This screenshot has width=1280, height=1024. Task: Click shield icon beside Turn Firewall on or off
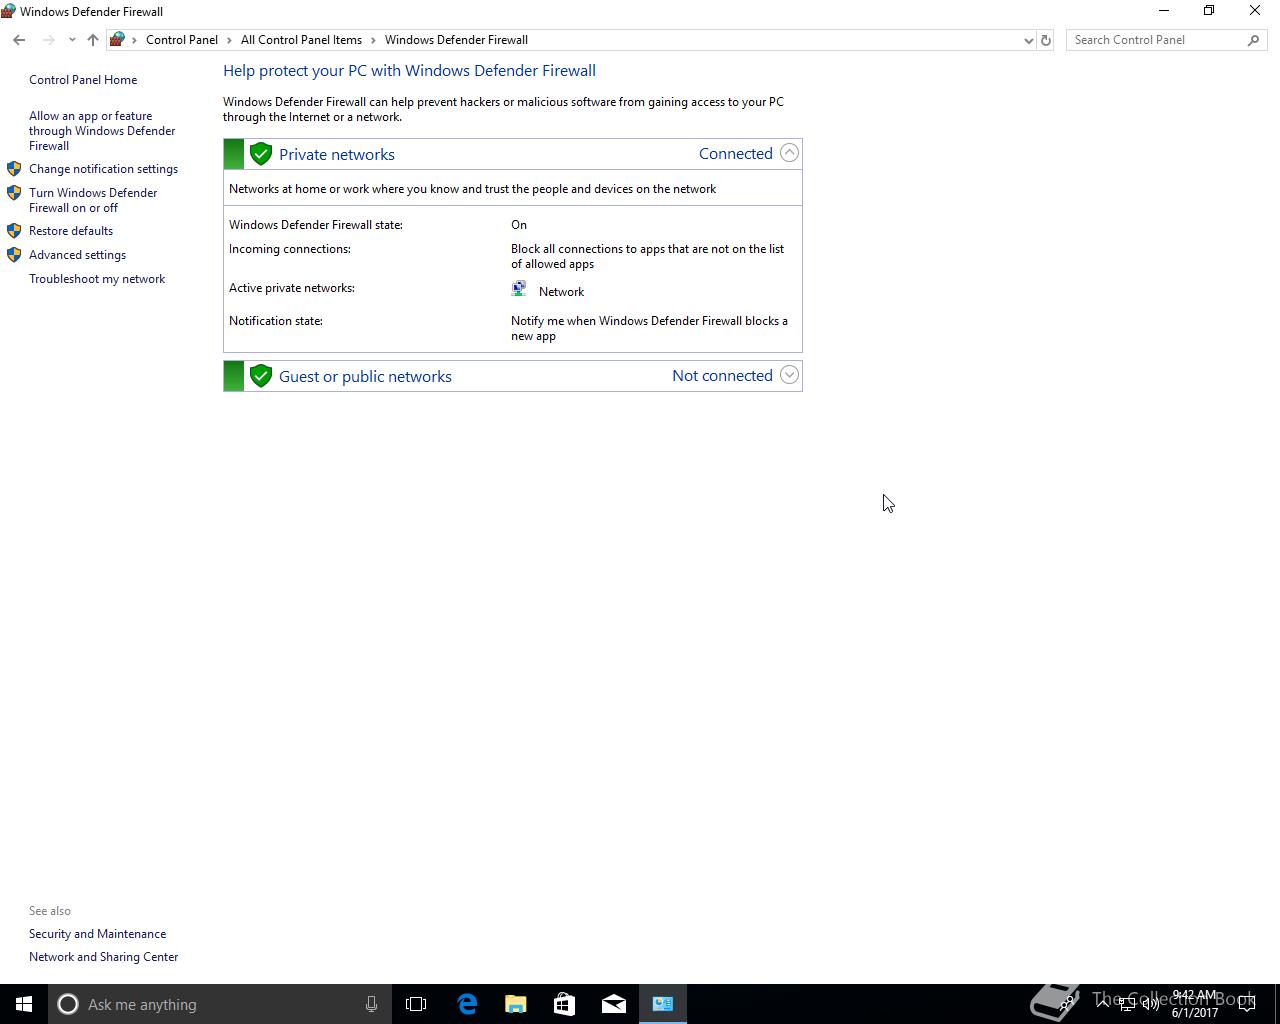click(14, 193)
